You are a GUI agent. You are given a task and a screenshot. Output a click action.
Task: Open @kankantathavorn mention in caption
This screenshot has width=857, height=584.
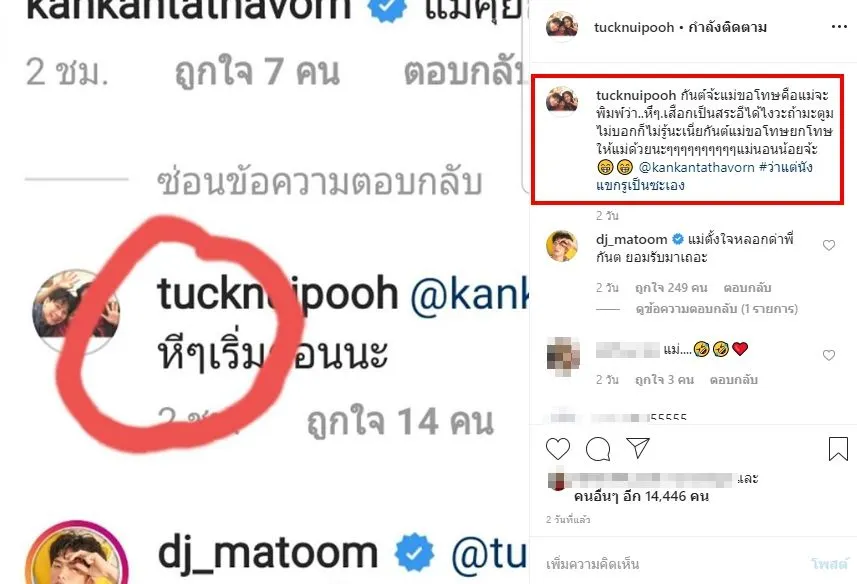coord(696,167)
